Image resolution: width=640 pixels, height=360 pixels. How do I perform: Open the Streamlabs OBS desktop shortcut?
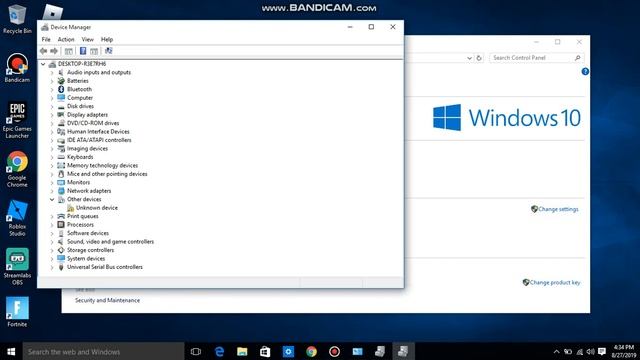click(x=17, y=267)
